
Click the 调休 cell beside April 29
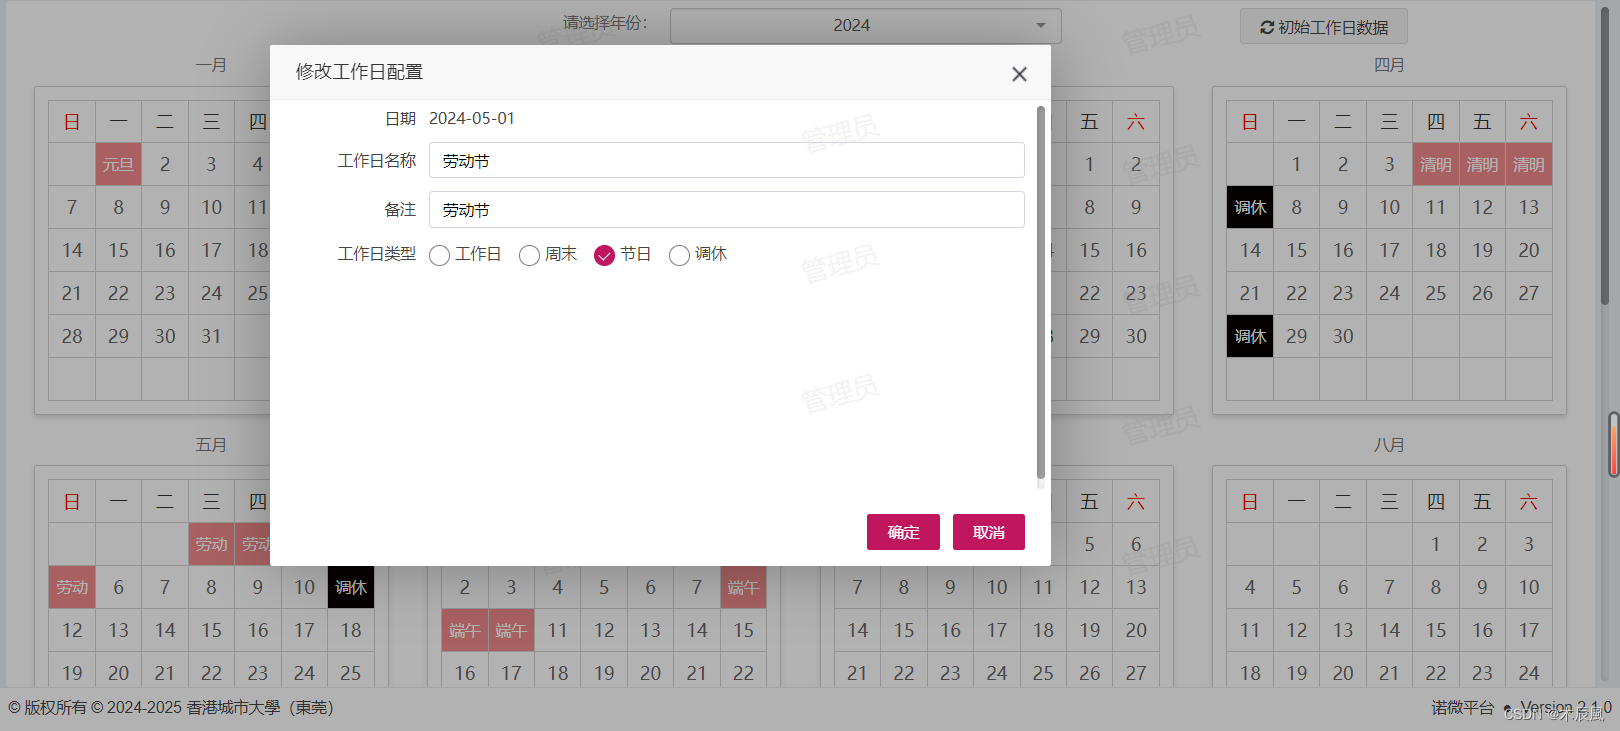(x=1250, y=336)
